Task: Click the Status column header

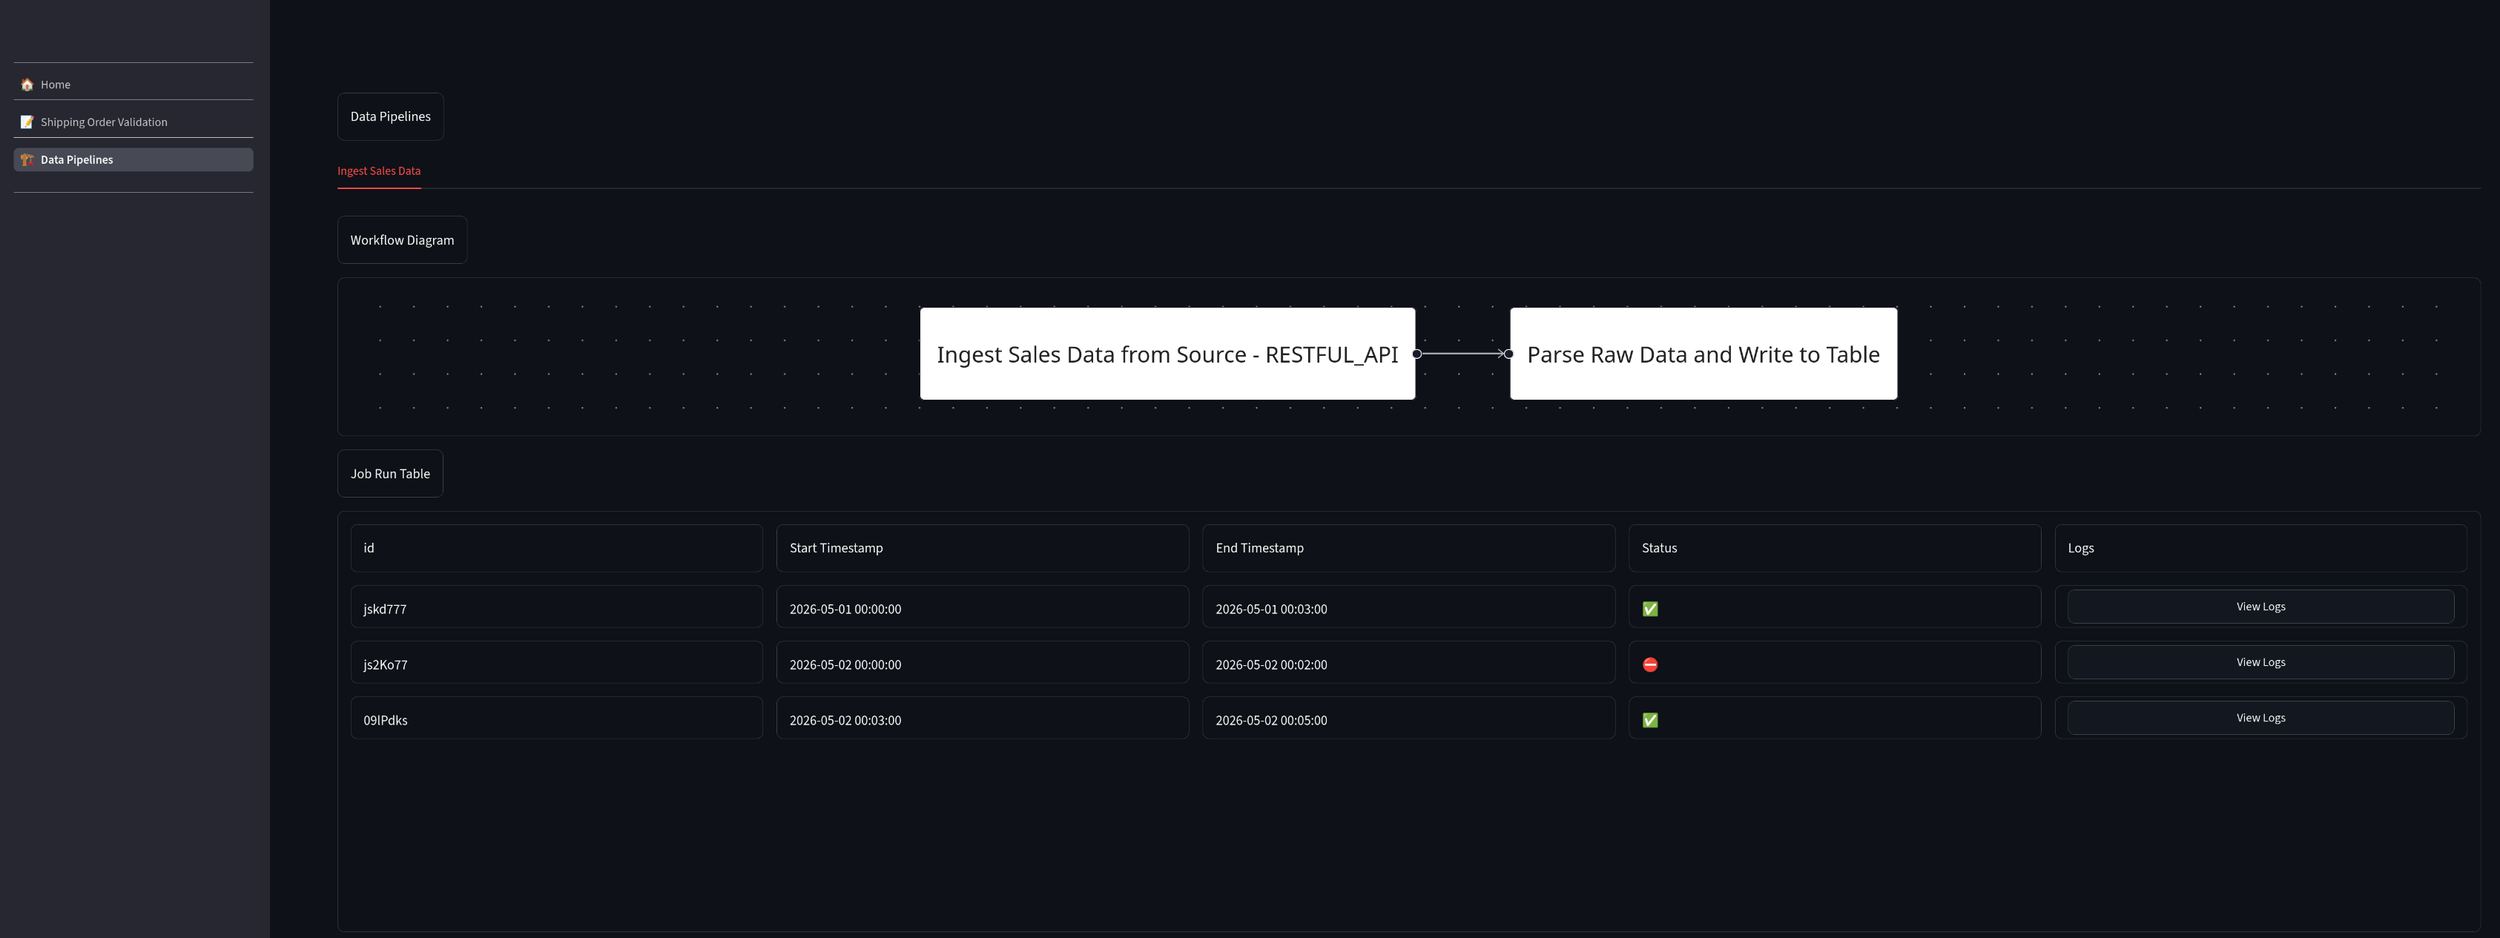Action: 1834,548
